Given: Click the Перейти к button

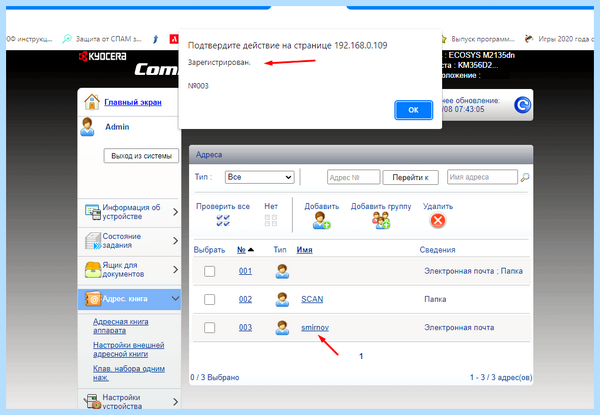Looking at the screenshot, I should (410, 177).
